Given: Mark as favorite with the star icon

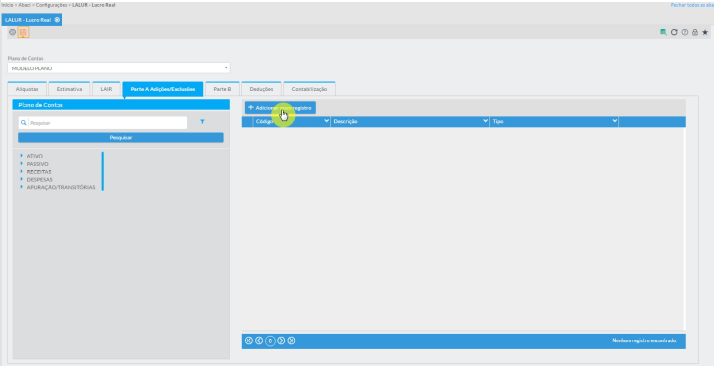Looking at the screenshot, I should [x=705, y=32].
